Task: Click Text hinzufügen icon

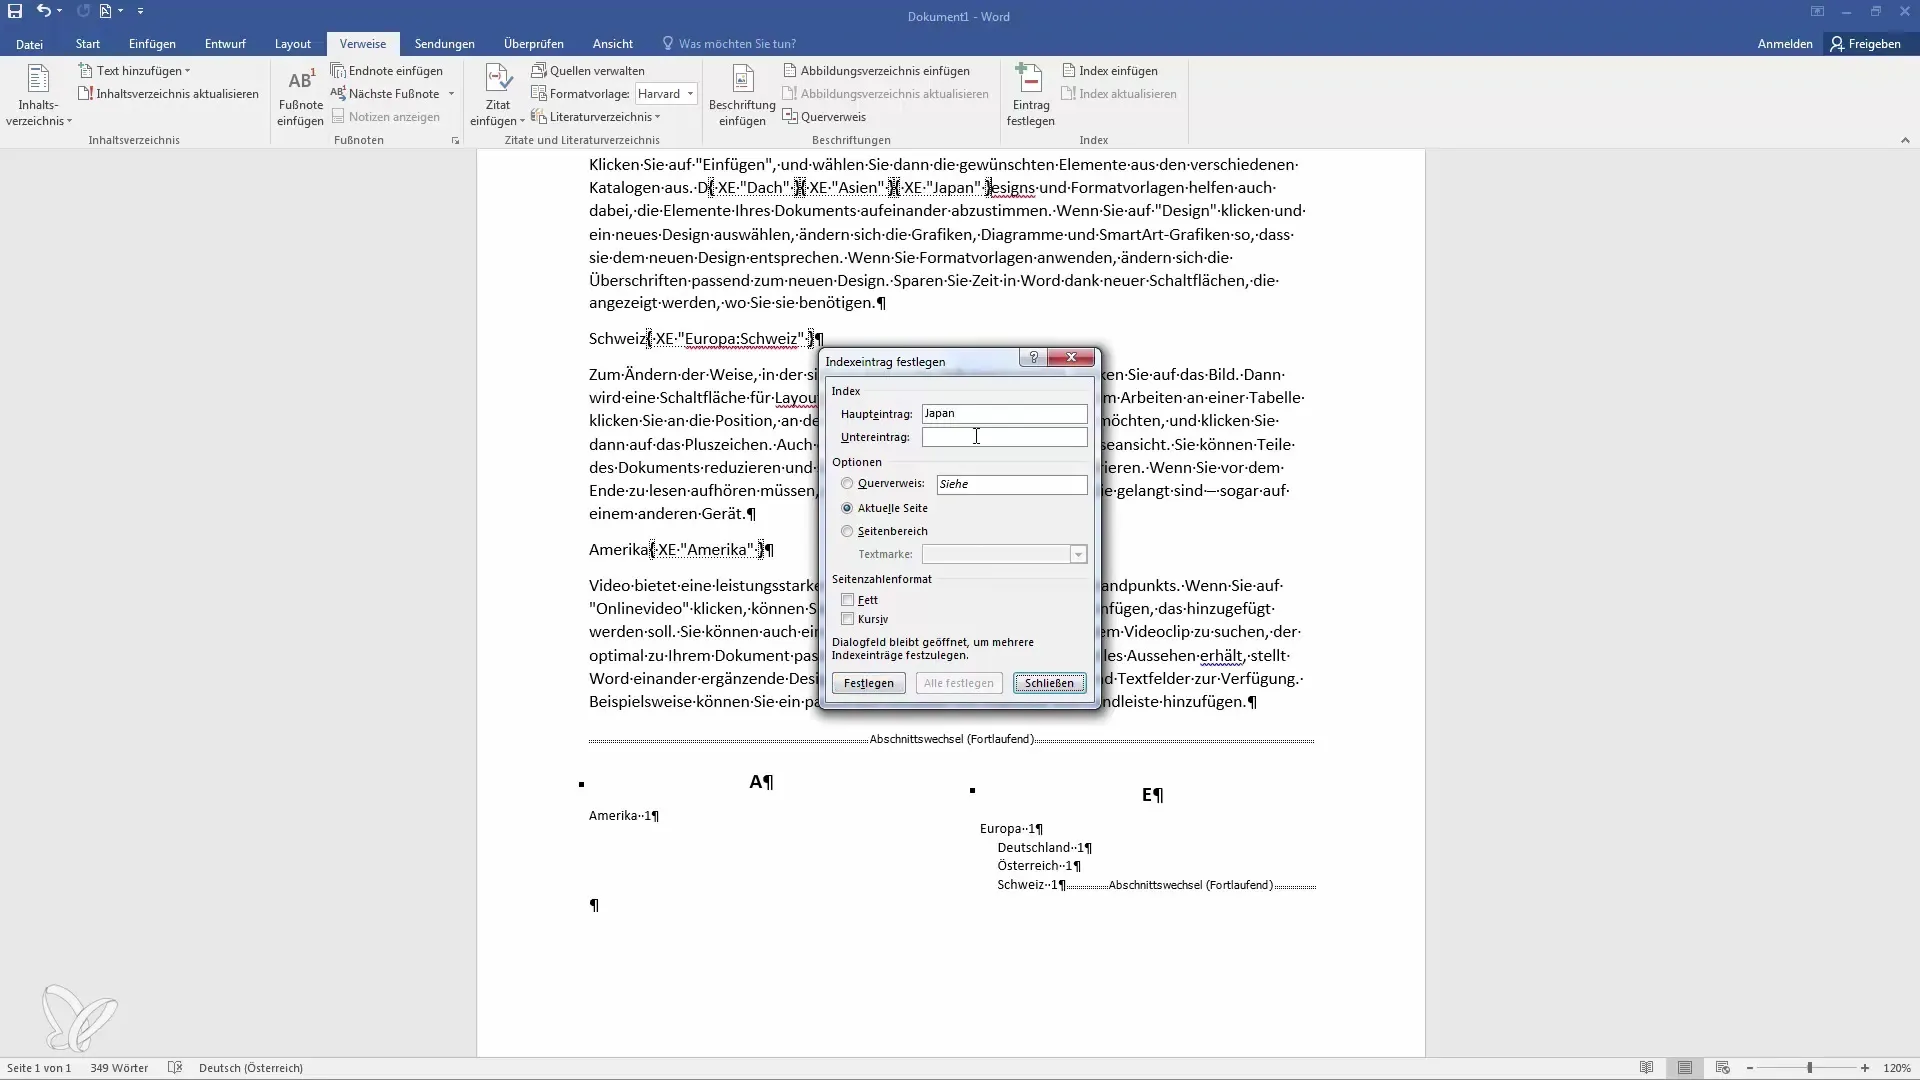Action: [x=86, y=71]
